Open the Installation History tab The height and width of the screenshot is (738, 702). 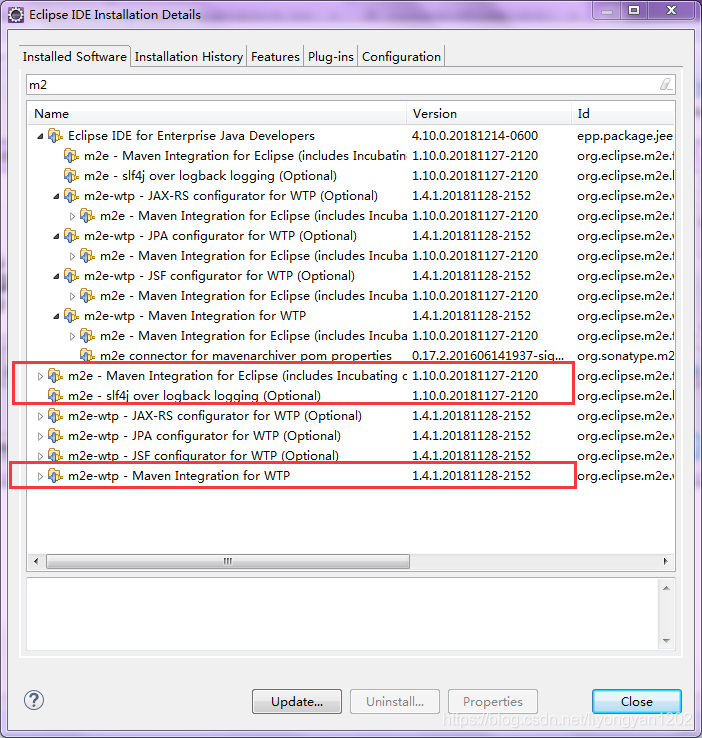click(x=189, y=57)
